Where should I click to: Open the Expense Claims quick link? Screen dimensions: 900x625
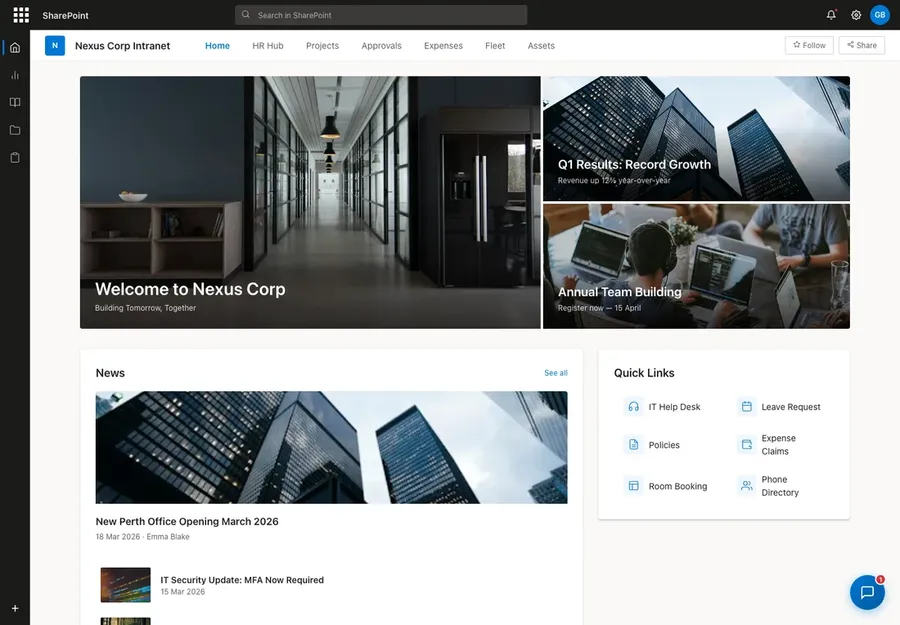coord(781,445)
